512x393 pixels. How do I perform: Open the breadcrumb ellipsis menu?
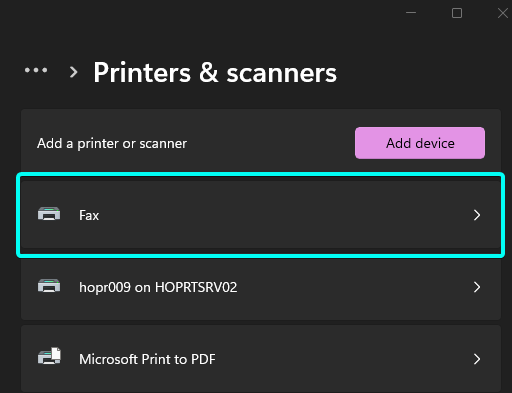pos(36,70)
